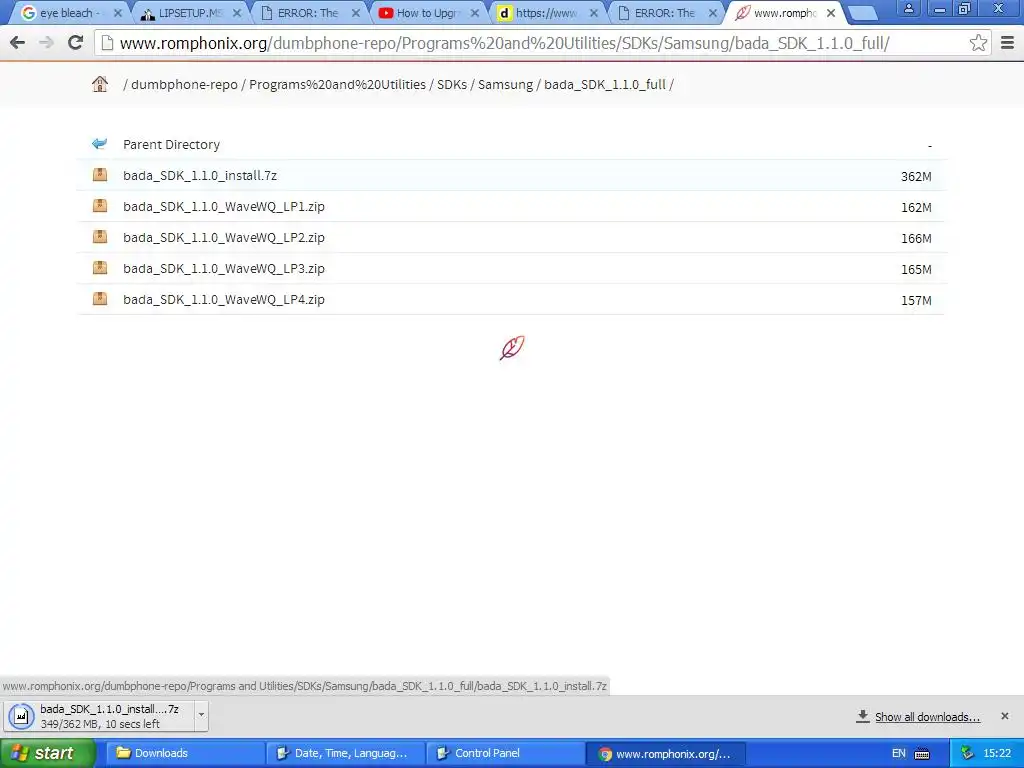Click the archive icon beside WaveWQ_LP1.zip
The width and height of the screenshot is (1024, 768).
click(99, 206)
